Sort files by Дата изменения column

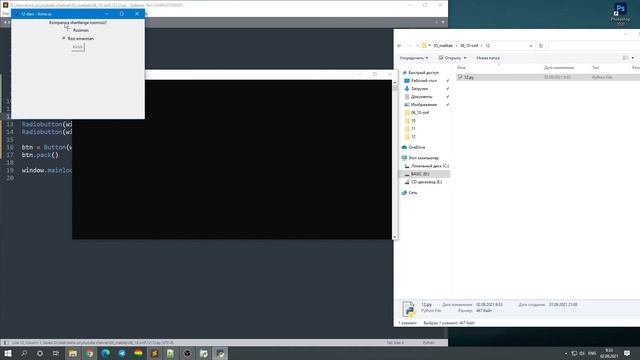click(559, 67)
